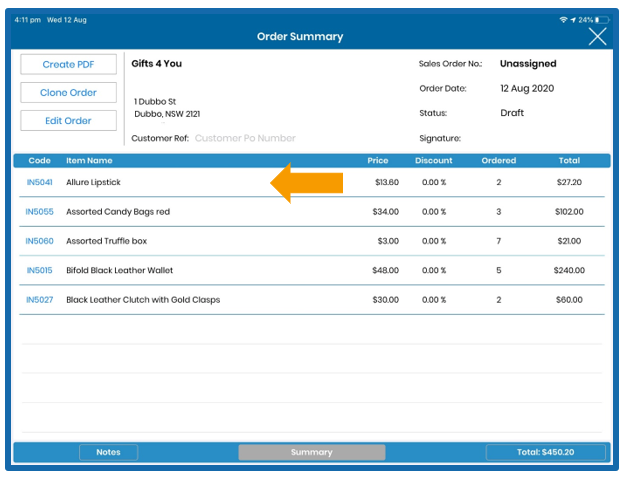Screen dimensions: 628x479
Task: Click the $3.00 price value
Action: tap(388, 241)
